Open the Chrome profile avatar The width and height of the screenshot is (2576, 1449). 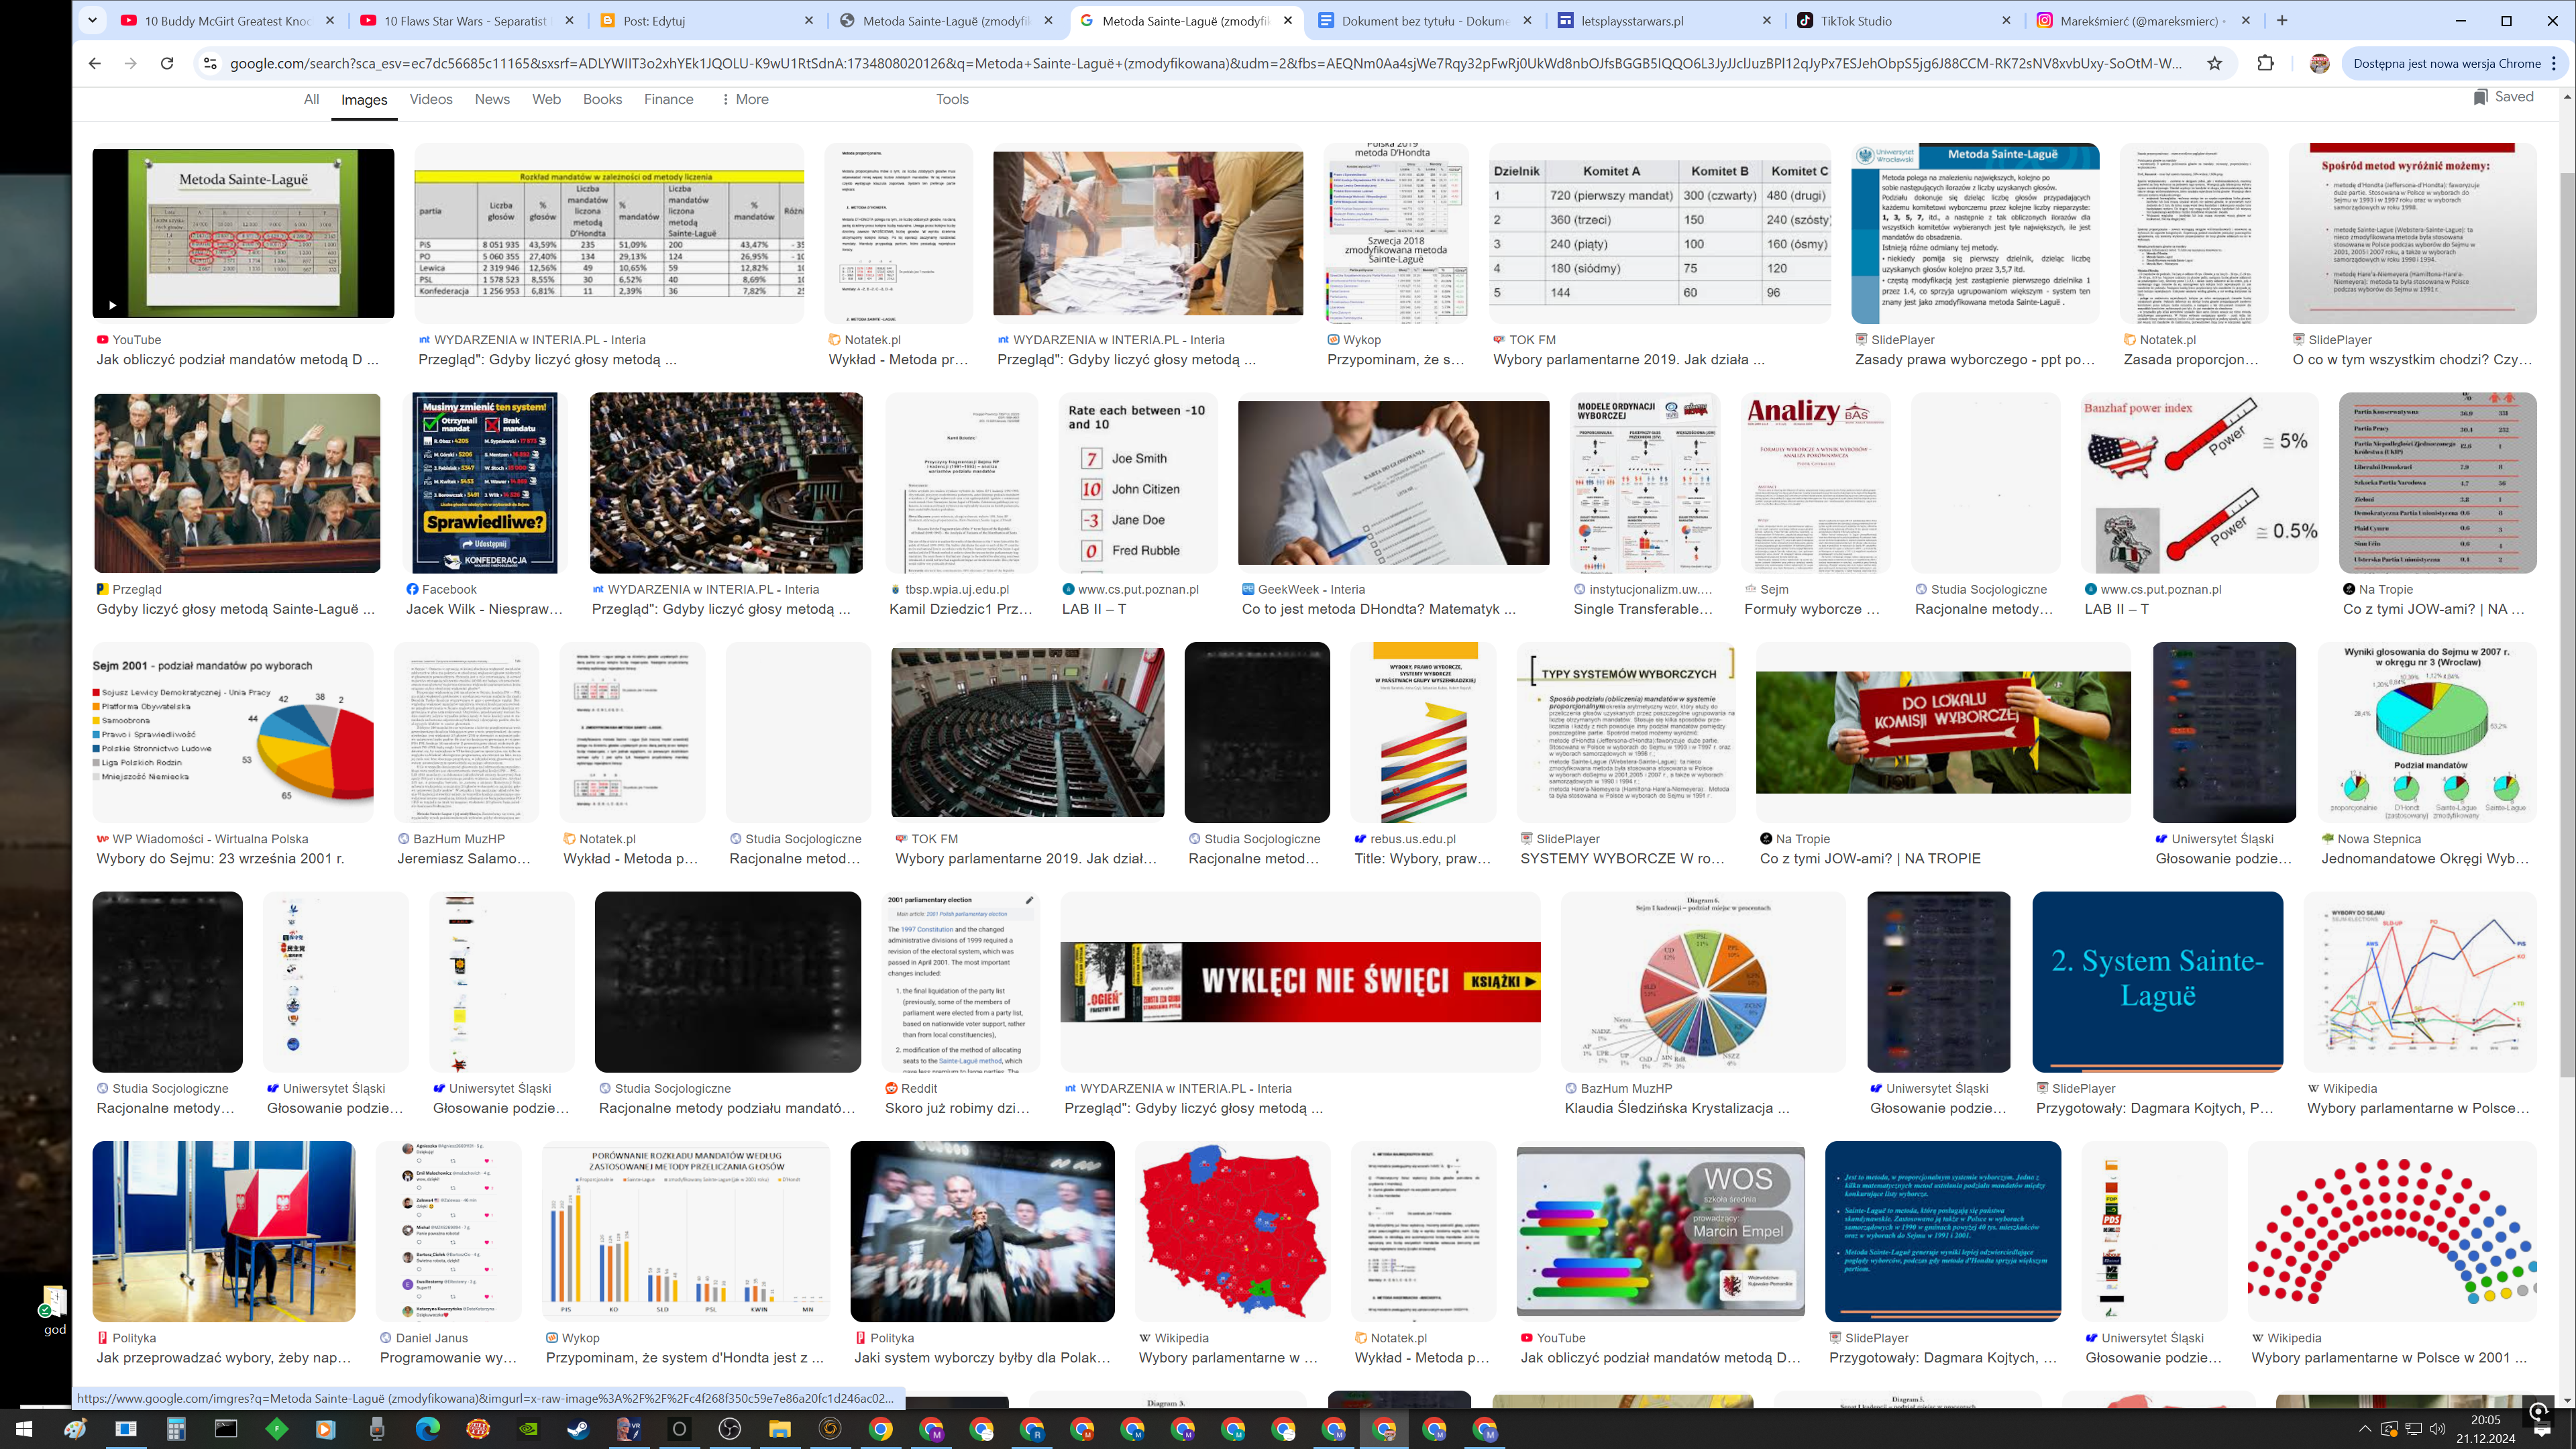click(x=2320, y=63)
